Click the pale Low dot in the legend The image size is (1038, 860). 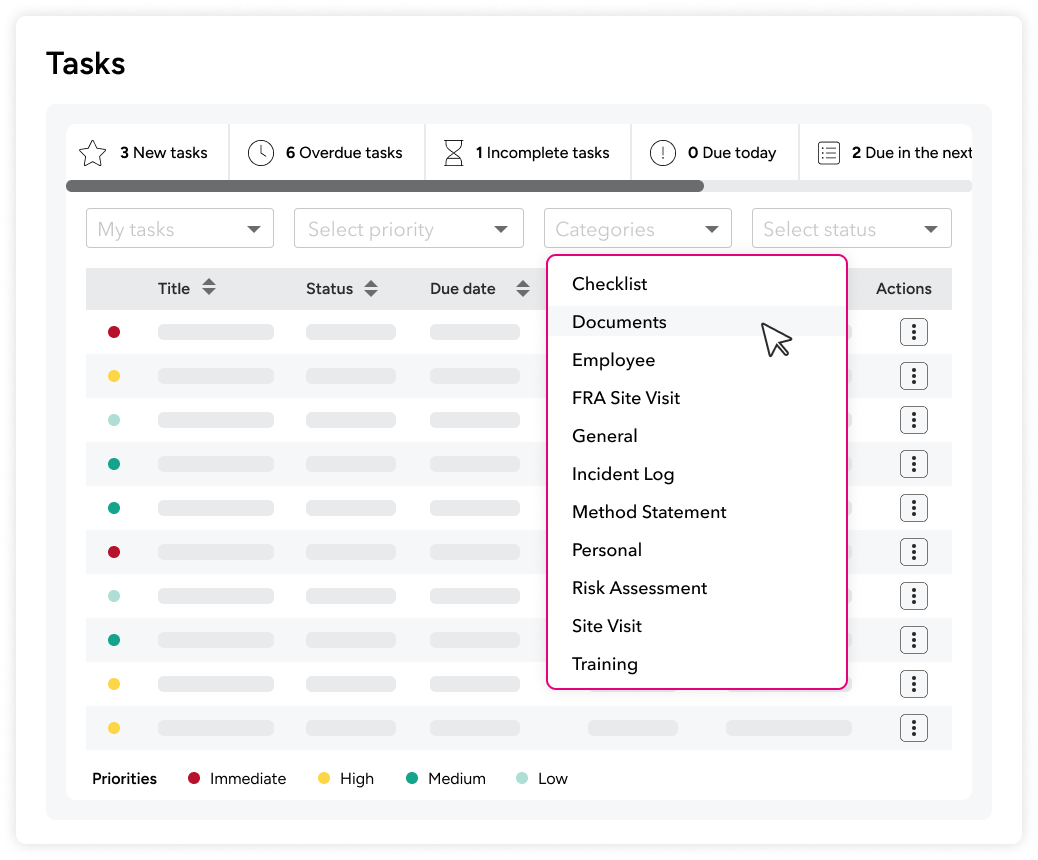click(x=522, y=778)
